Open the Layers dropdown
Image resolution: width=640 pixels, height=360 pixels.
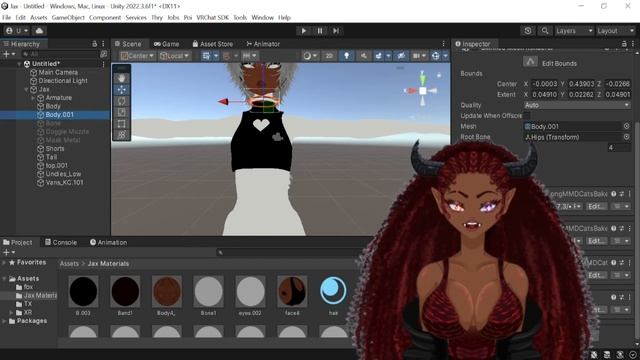(x=573, y=31)
